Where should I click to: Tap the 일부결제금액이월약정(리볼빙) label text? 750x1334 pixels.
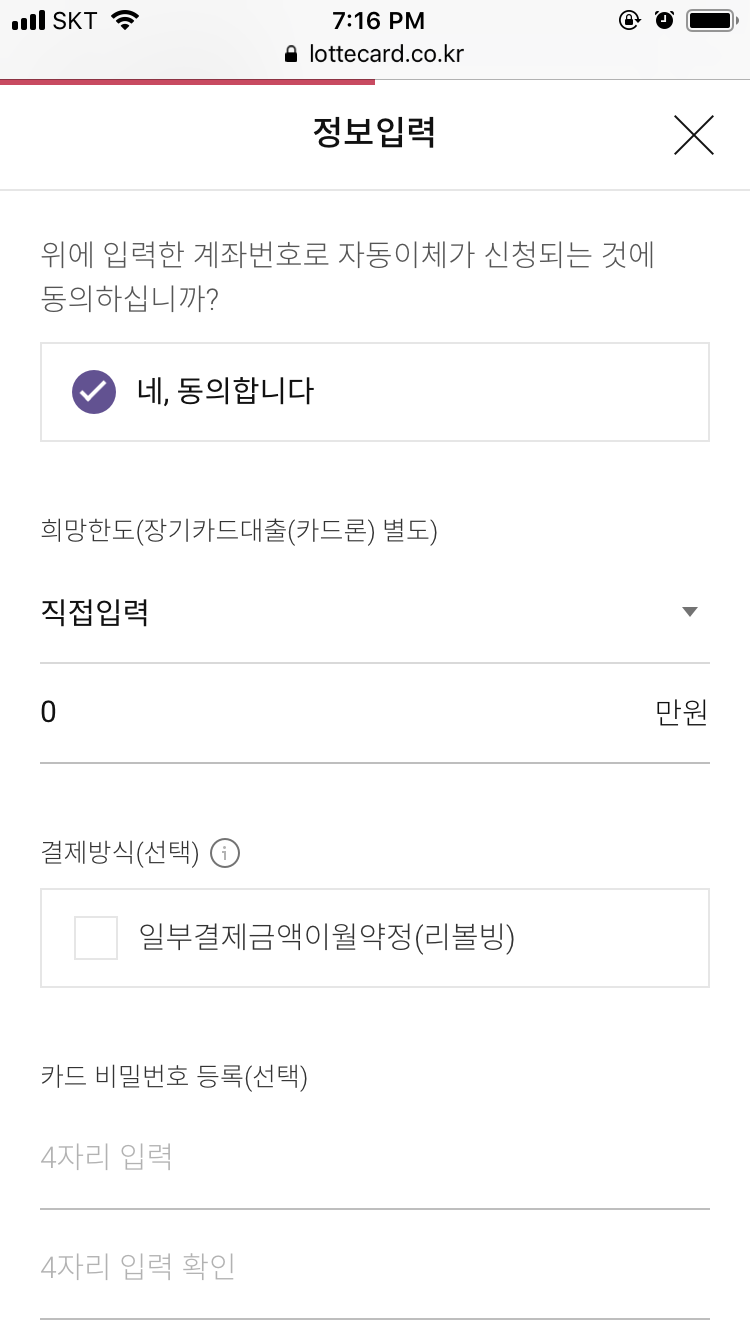(326, 938)
